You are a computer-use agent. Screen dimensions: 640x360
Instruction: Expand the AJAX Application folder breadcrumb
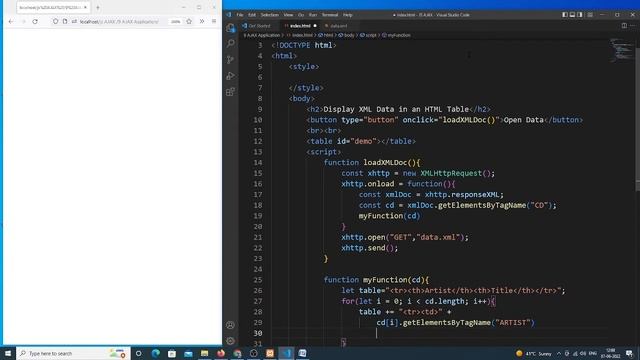262,35
